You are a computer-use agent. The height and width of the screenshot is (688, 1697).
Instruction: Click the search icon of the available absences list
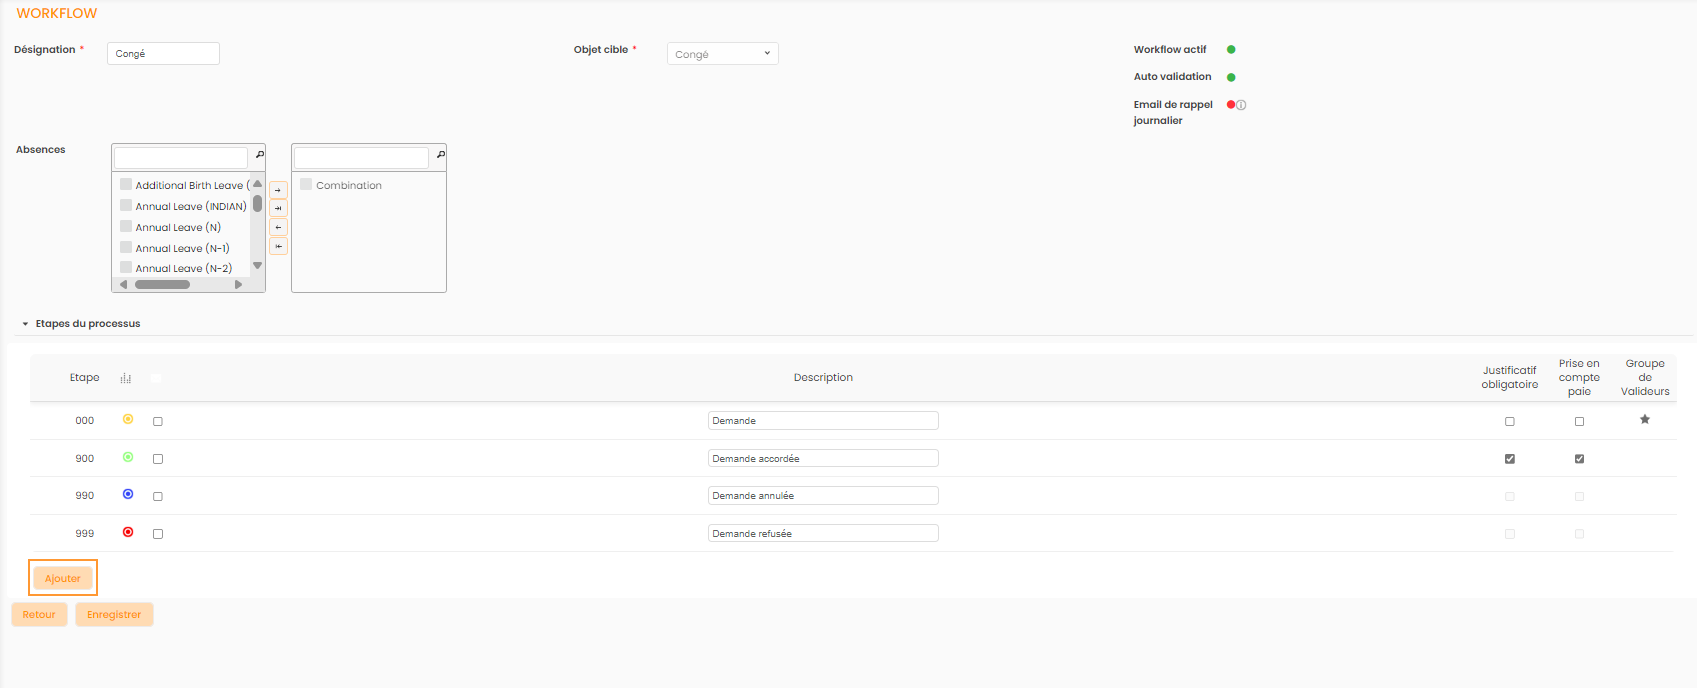(x=259, y=155)
